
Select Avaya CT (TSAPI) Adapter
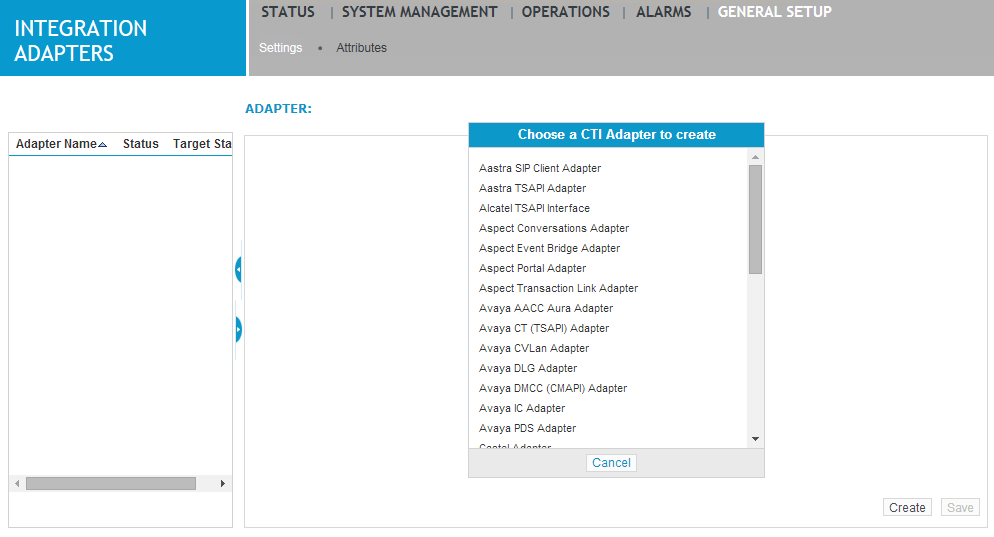544,328
